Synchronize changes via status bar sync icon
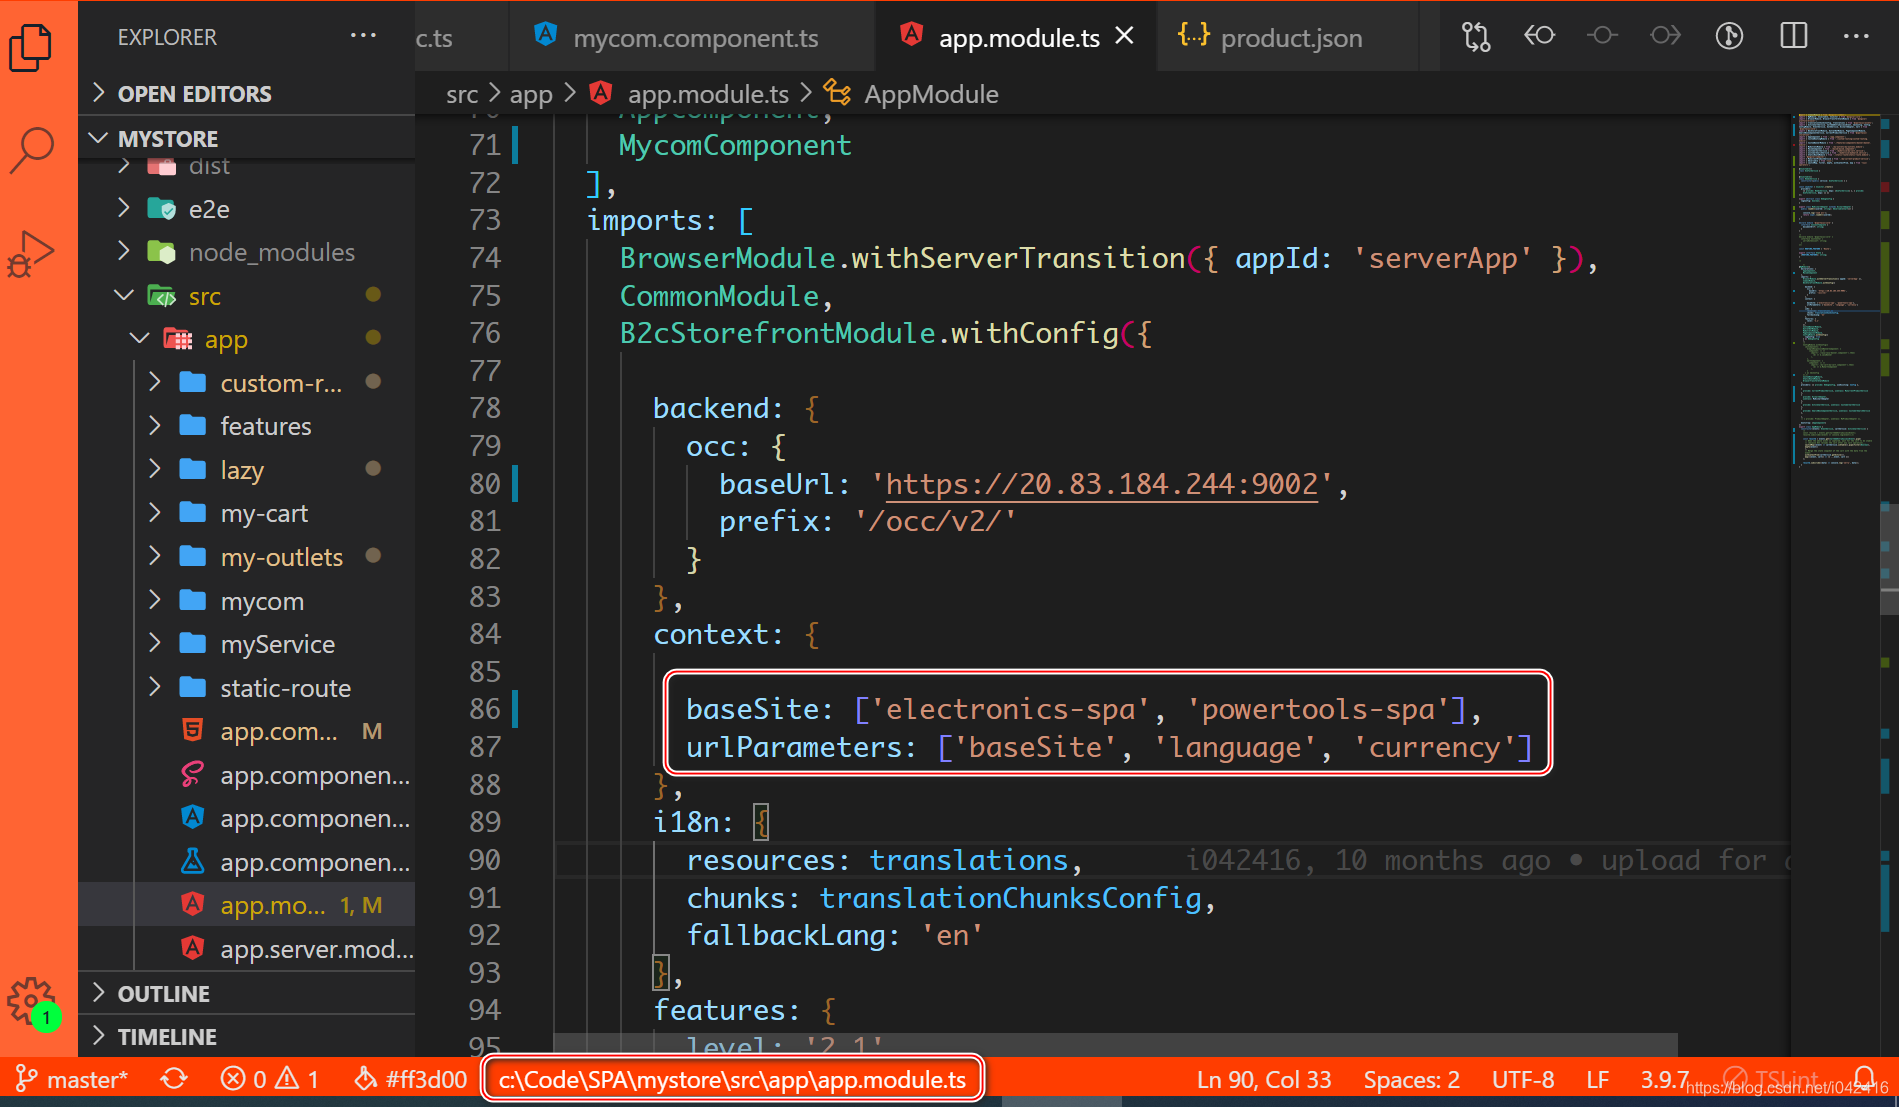The height and width of the screenshot is (1107, 1899). (x=174, y=1080)
